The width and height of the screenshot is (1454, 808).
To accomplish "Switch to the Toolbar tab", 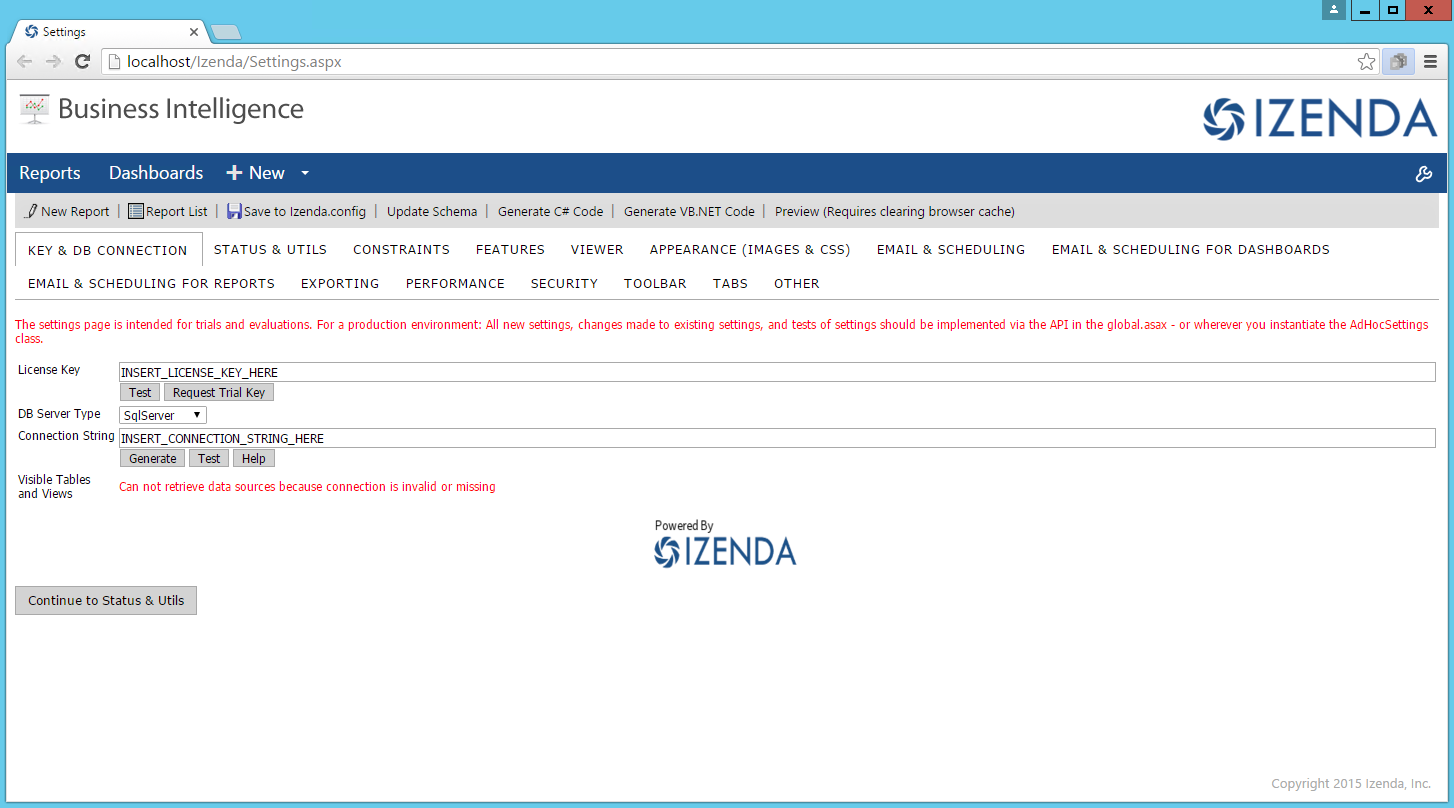I will 655,284.
